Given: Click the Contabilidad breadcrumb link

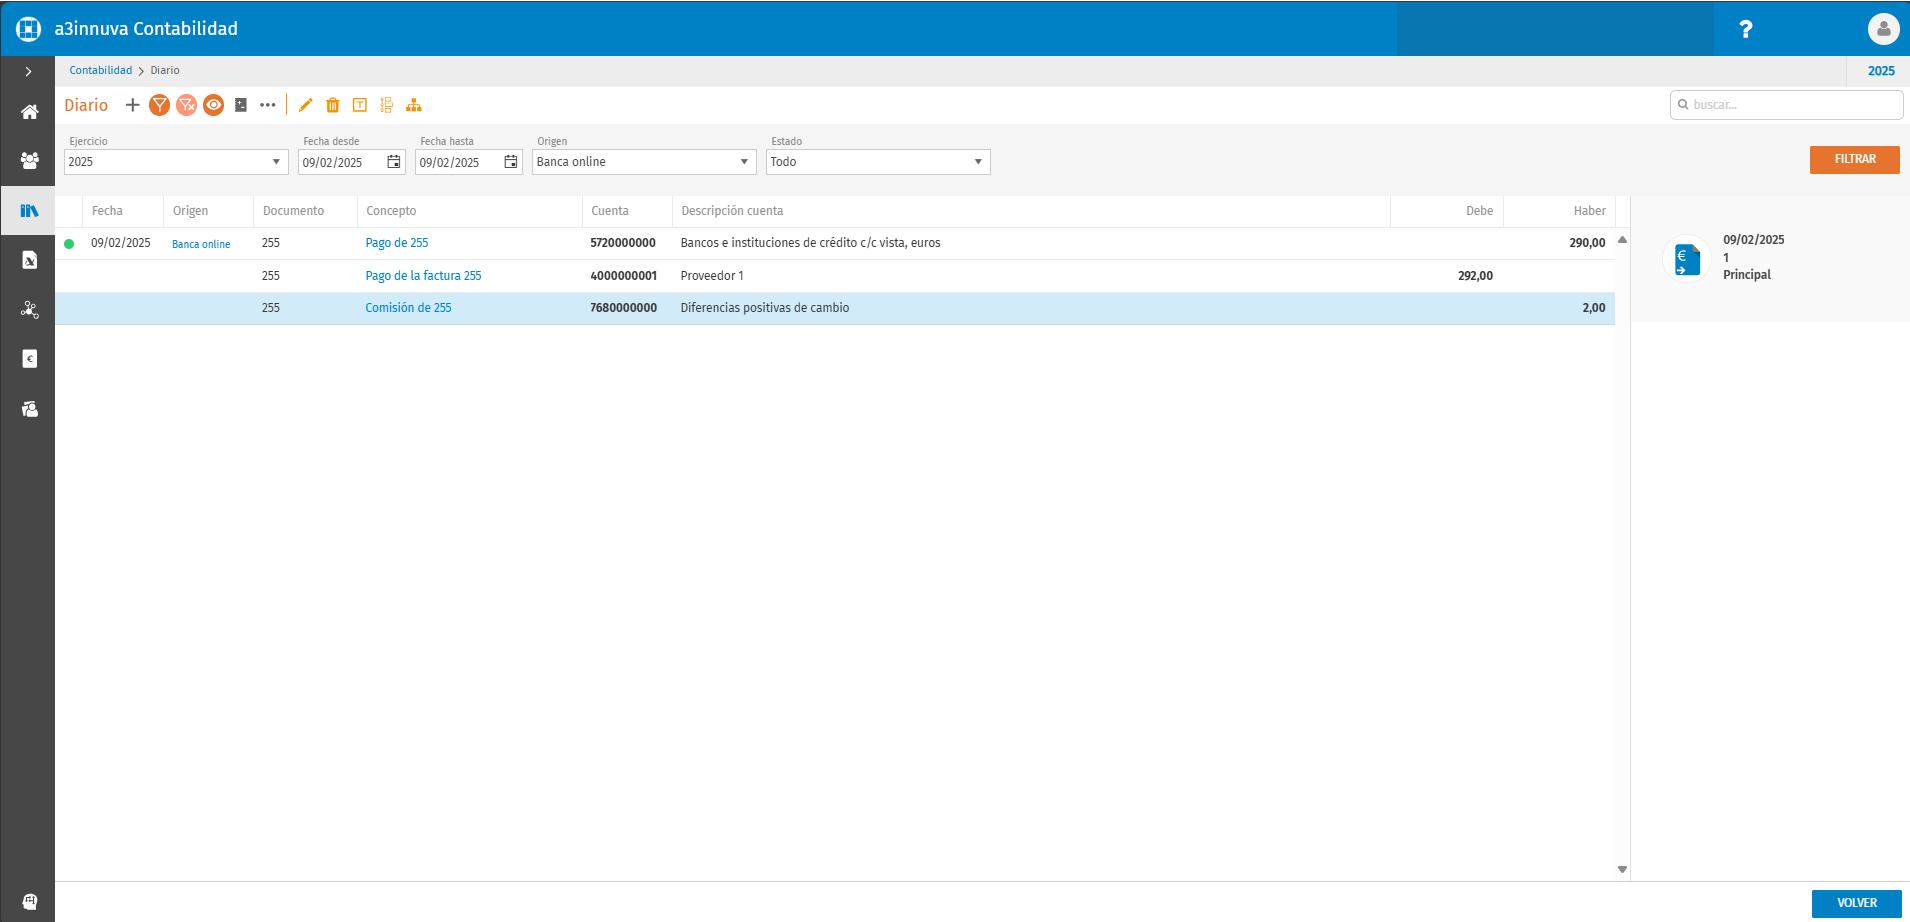Looking at the screenshot, I should (x=101, y=71).
